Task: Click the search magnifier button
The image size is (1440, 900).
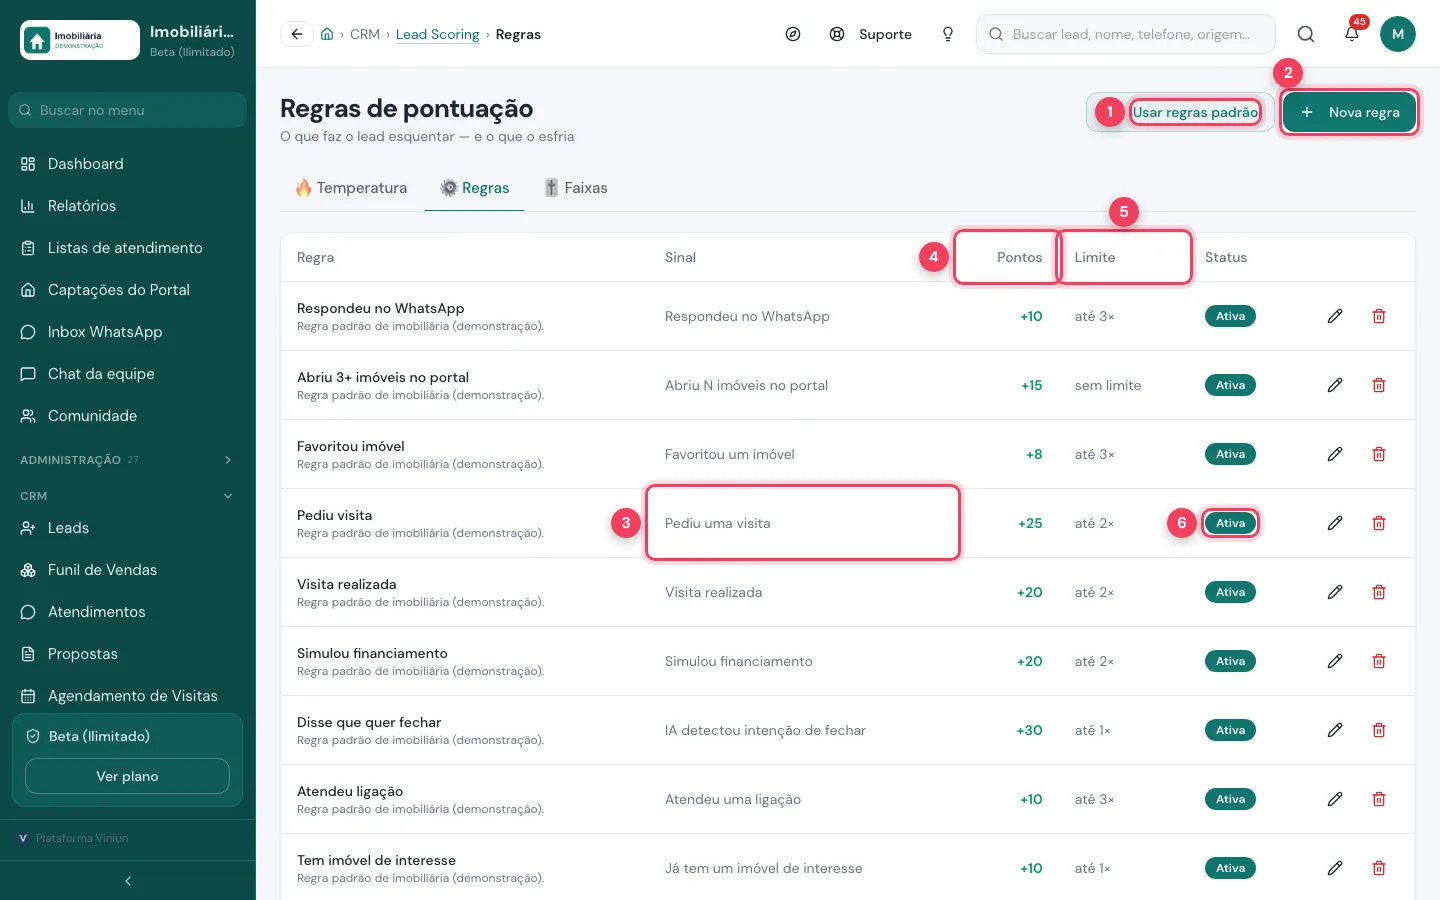Action: click(x=1306, y=34)
